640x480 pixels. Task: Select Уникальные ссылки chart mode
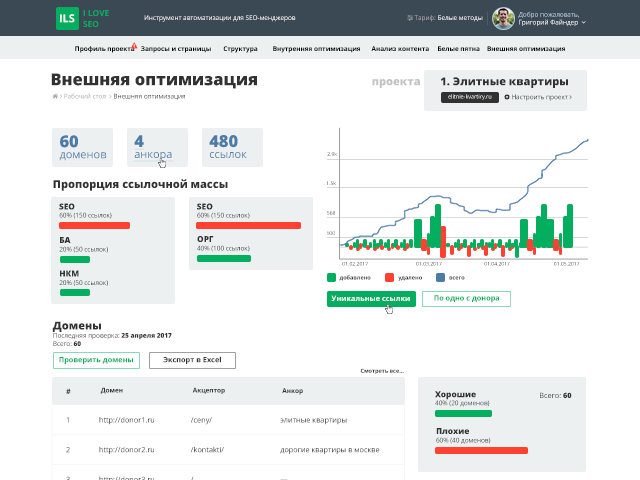point(371,299)
